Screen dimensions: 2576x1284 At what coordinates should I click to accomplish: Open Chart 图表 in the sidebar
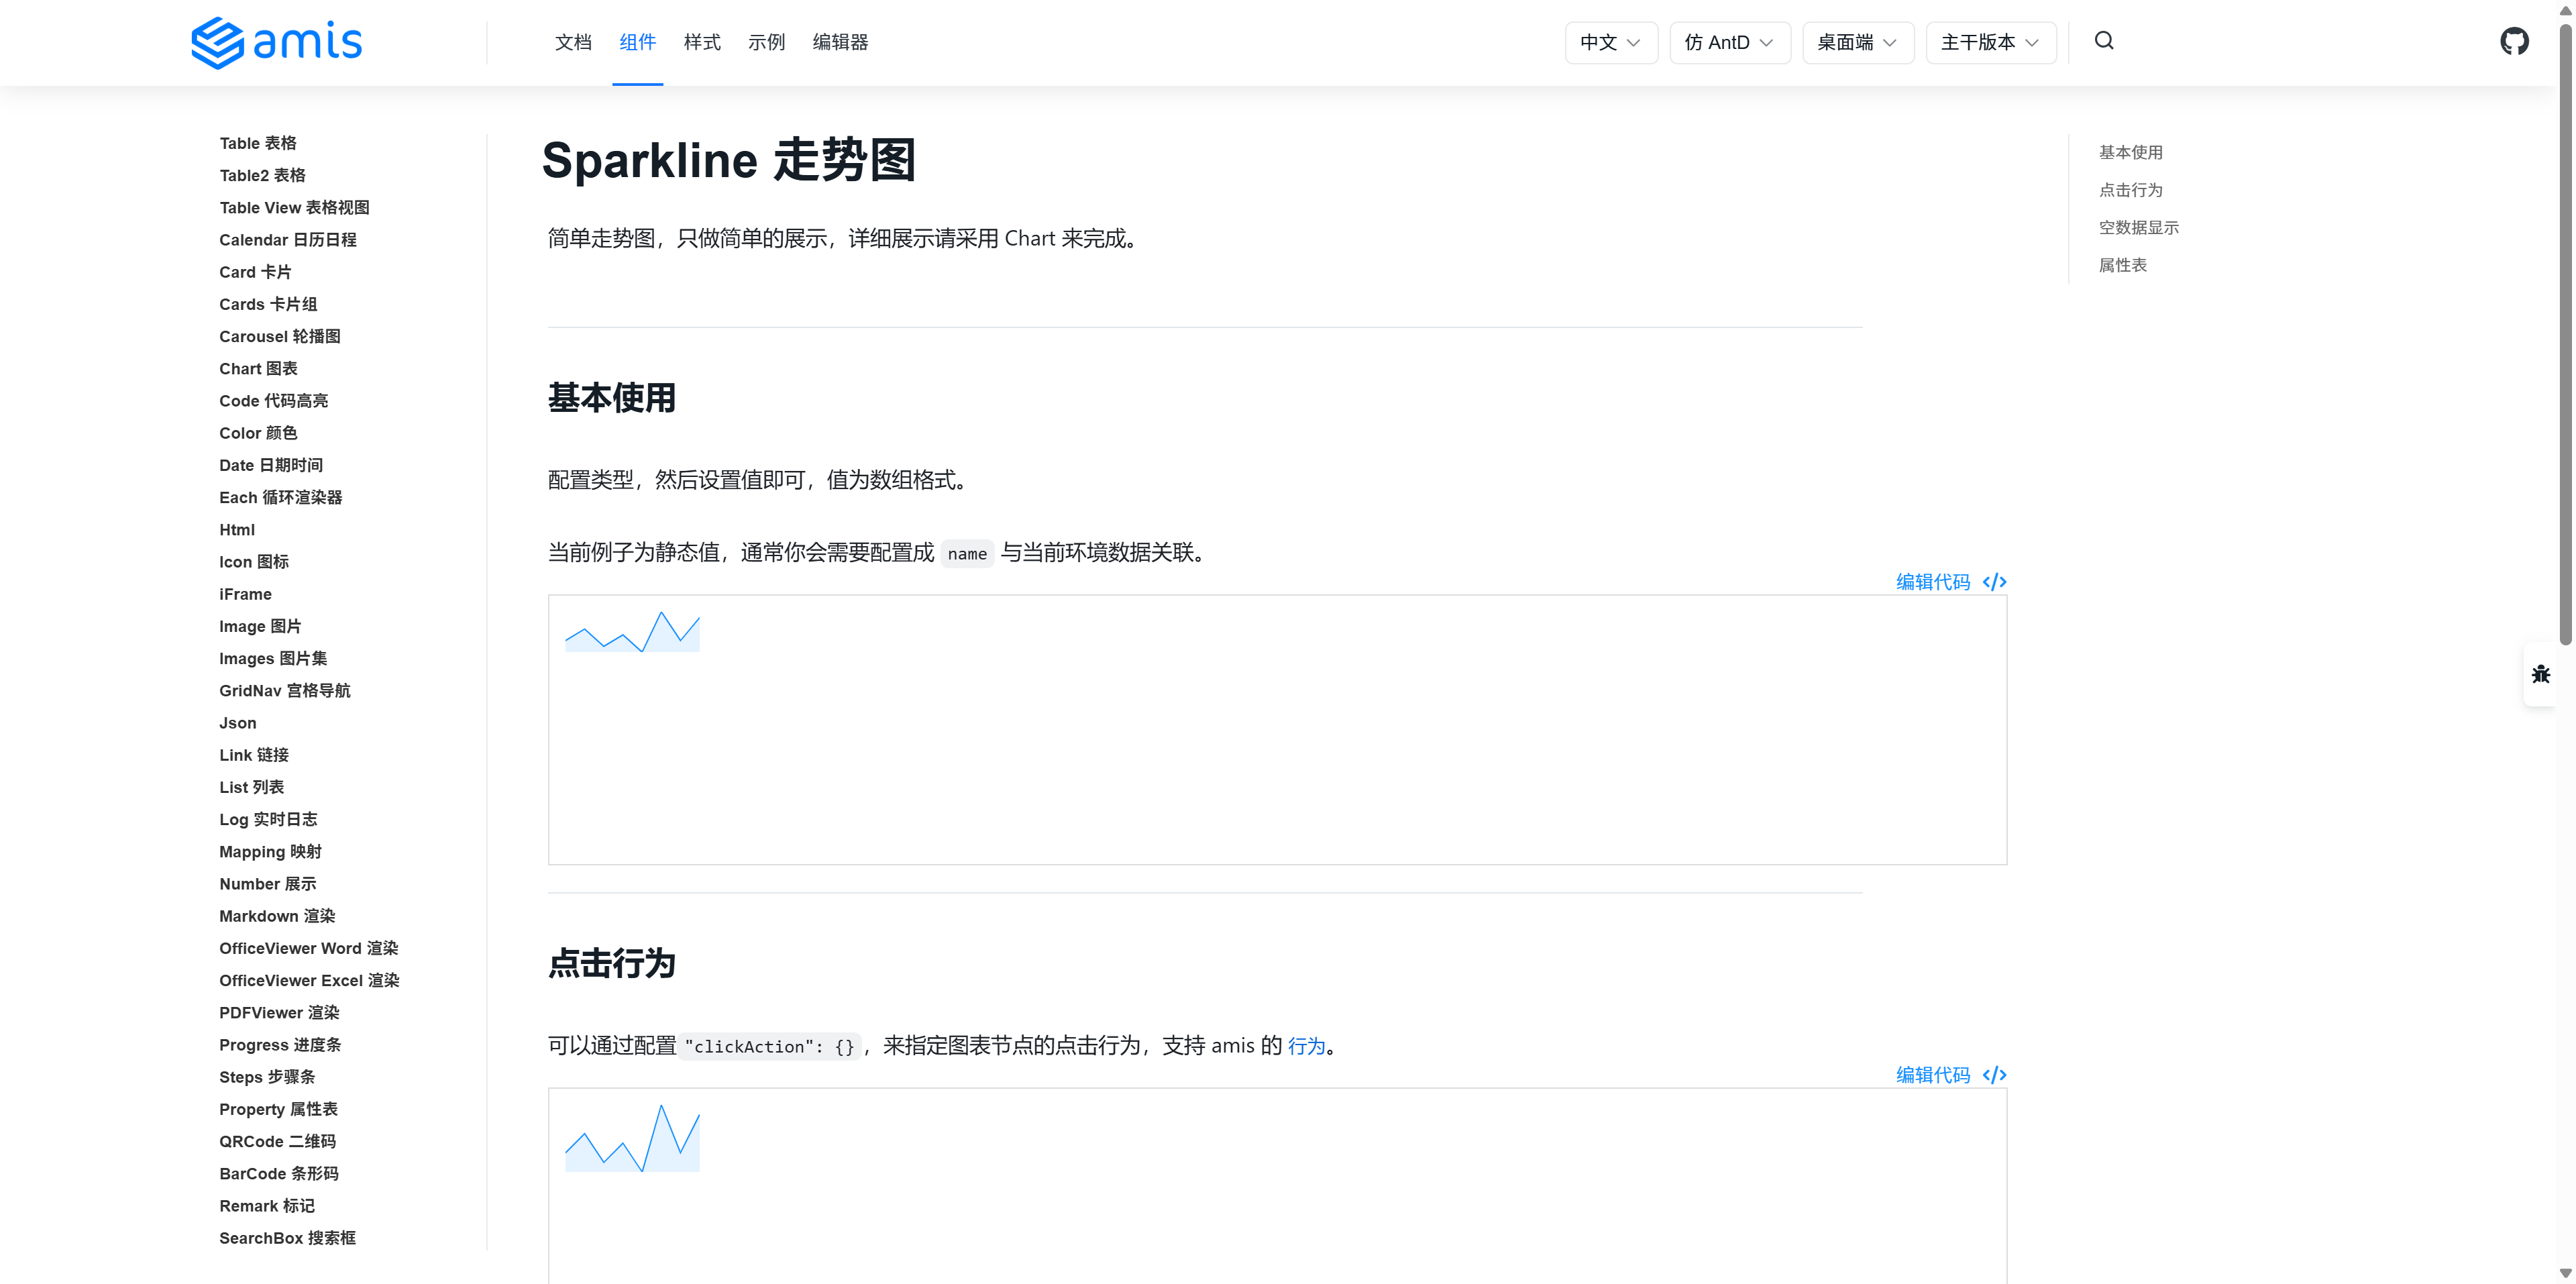[x=258, y=369]
